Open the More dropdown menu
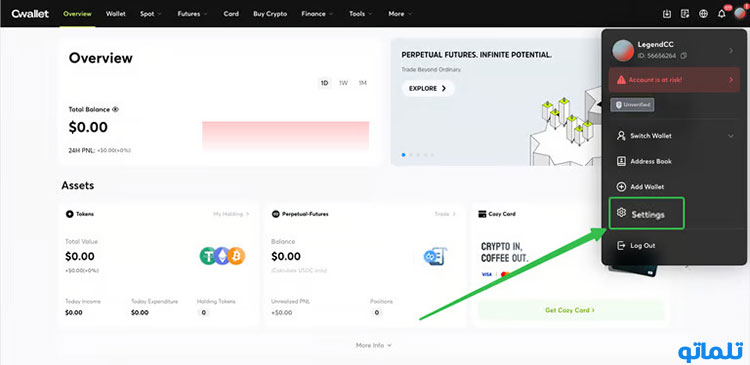This screenshot has width=750, height=365. point(400,14)
